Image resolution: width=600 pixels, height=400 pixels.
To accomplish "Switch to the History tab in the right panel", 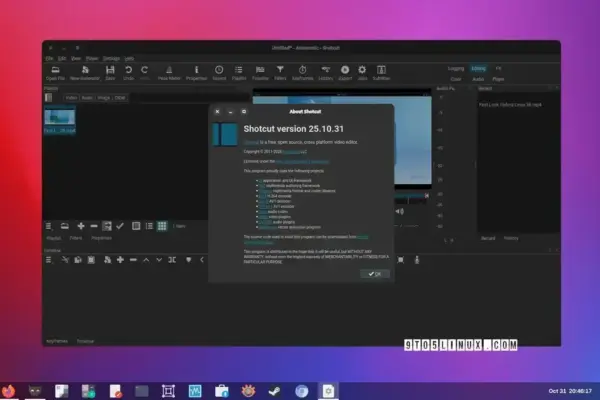I will click(x=511, y=238).
